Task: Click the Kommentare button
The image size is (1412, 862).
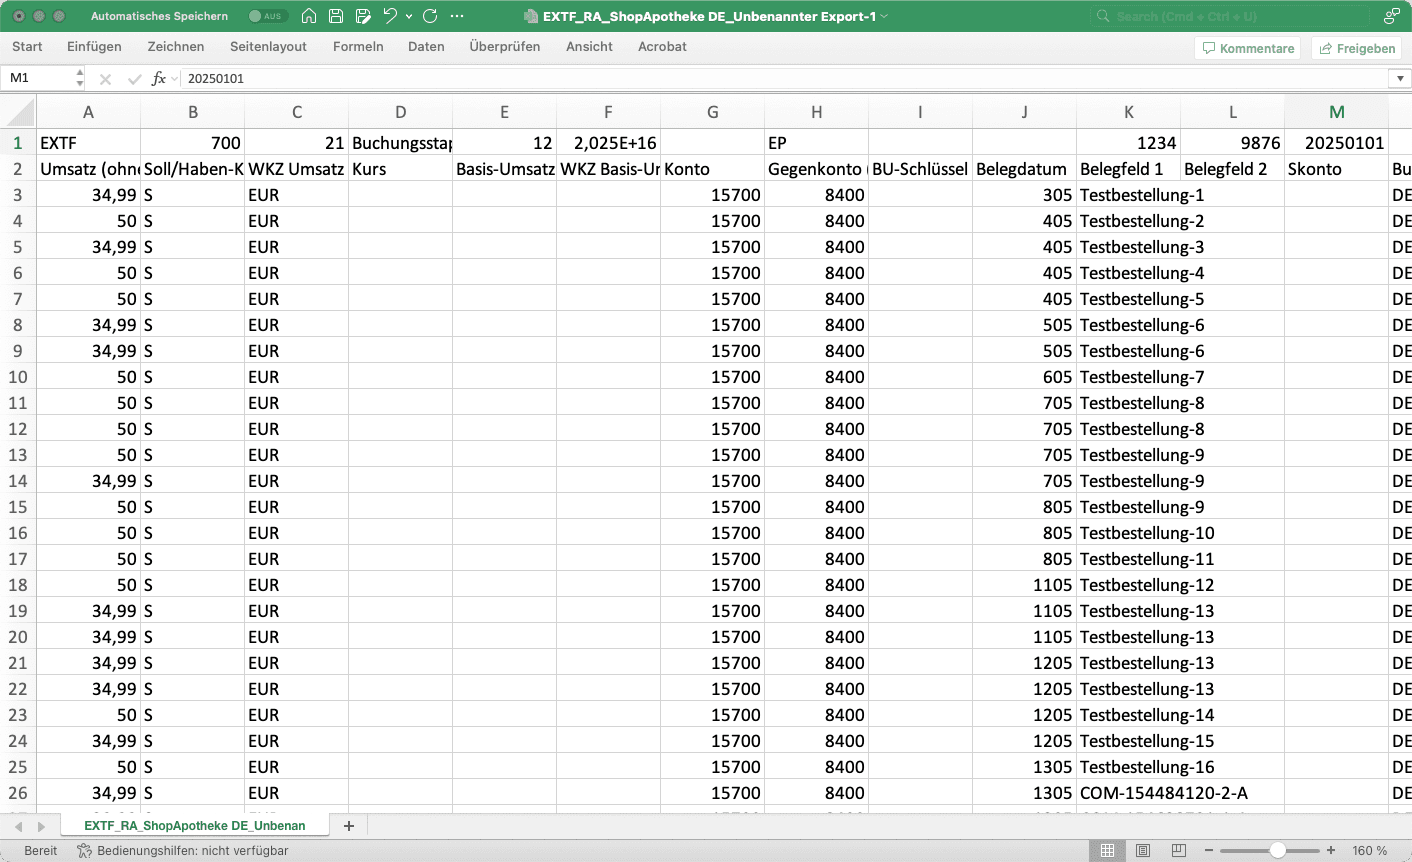Action: click(x=1248, y=48)
